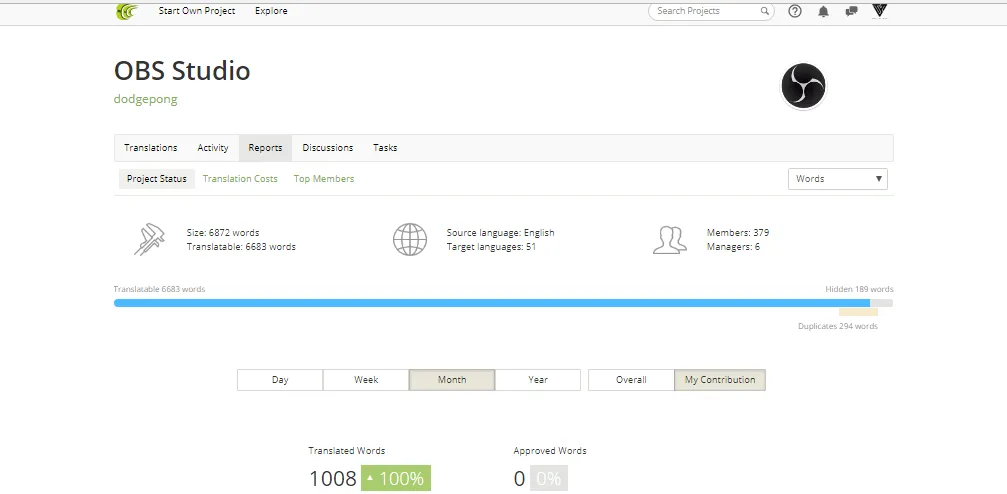Click 'Members: 379' text

(x=738, y=233)
